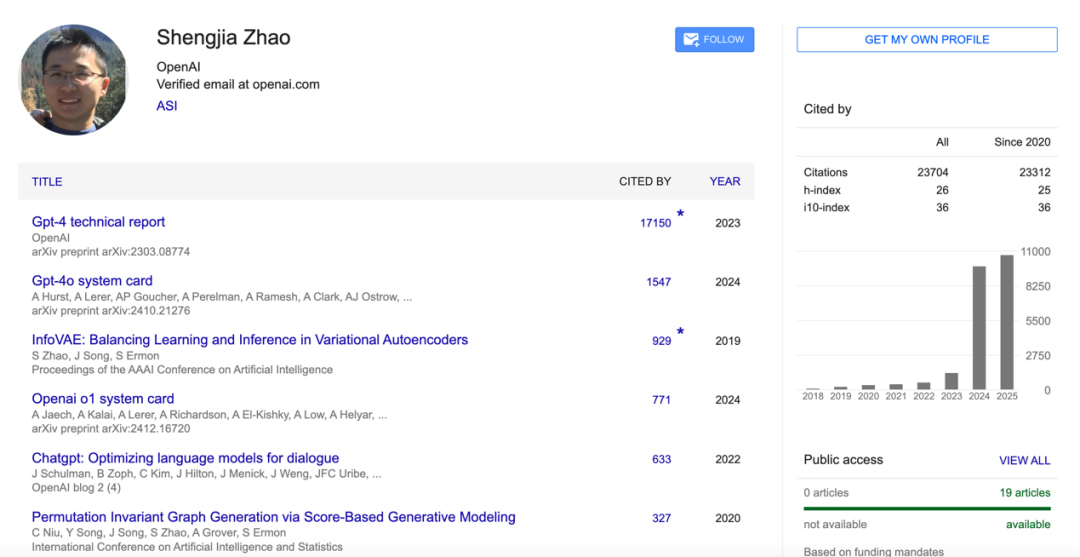
Task: Click the Cited By column header
Action: (645, 182)
